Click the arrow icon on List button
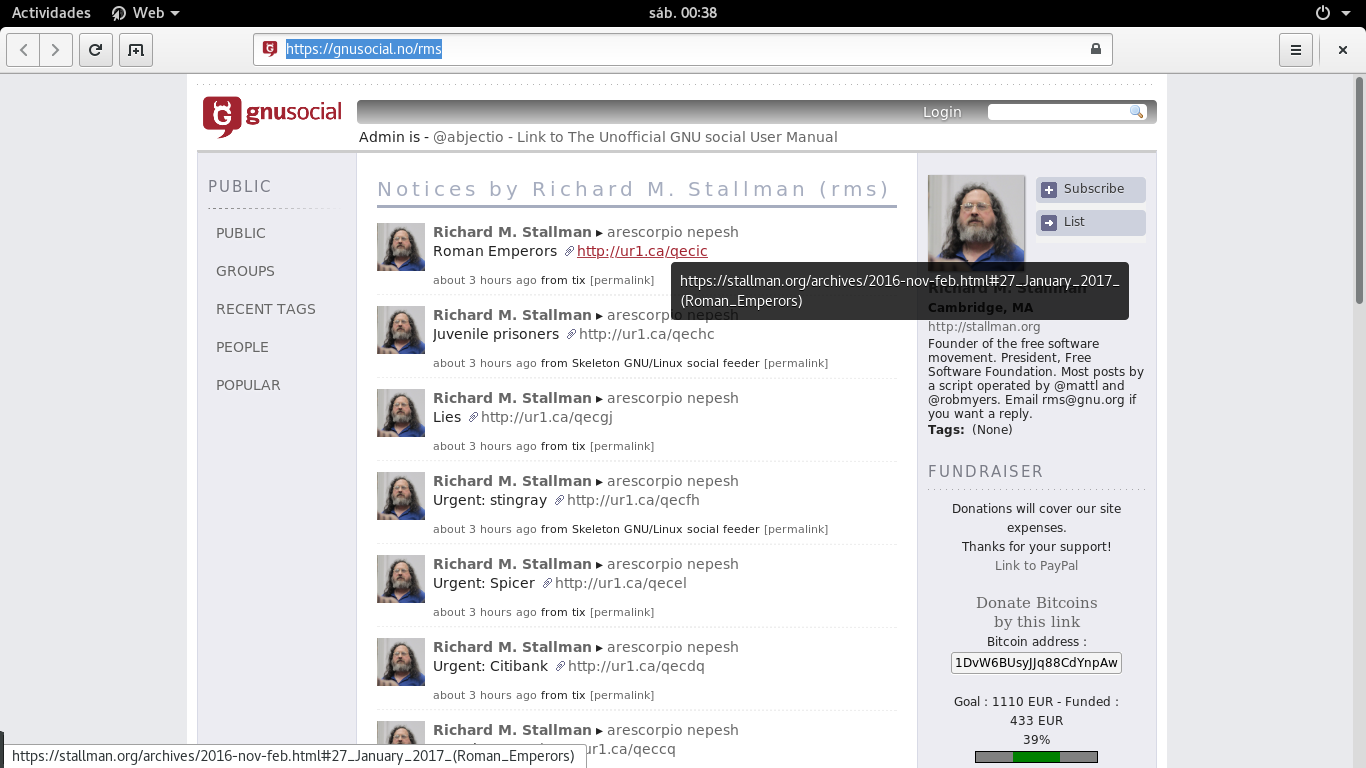1366x768 pixels. tap(1049, 222)
